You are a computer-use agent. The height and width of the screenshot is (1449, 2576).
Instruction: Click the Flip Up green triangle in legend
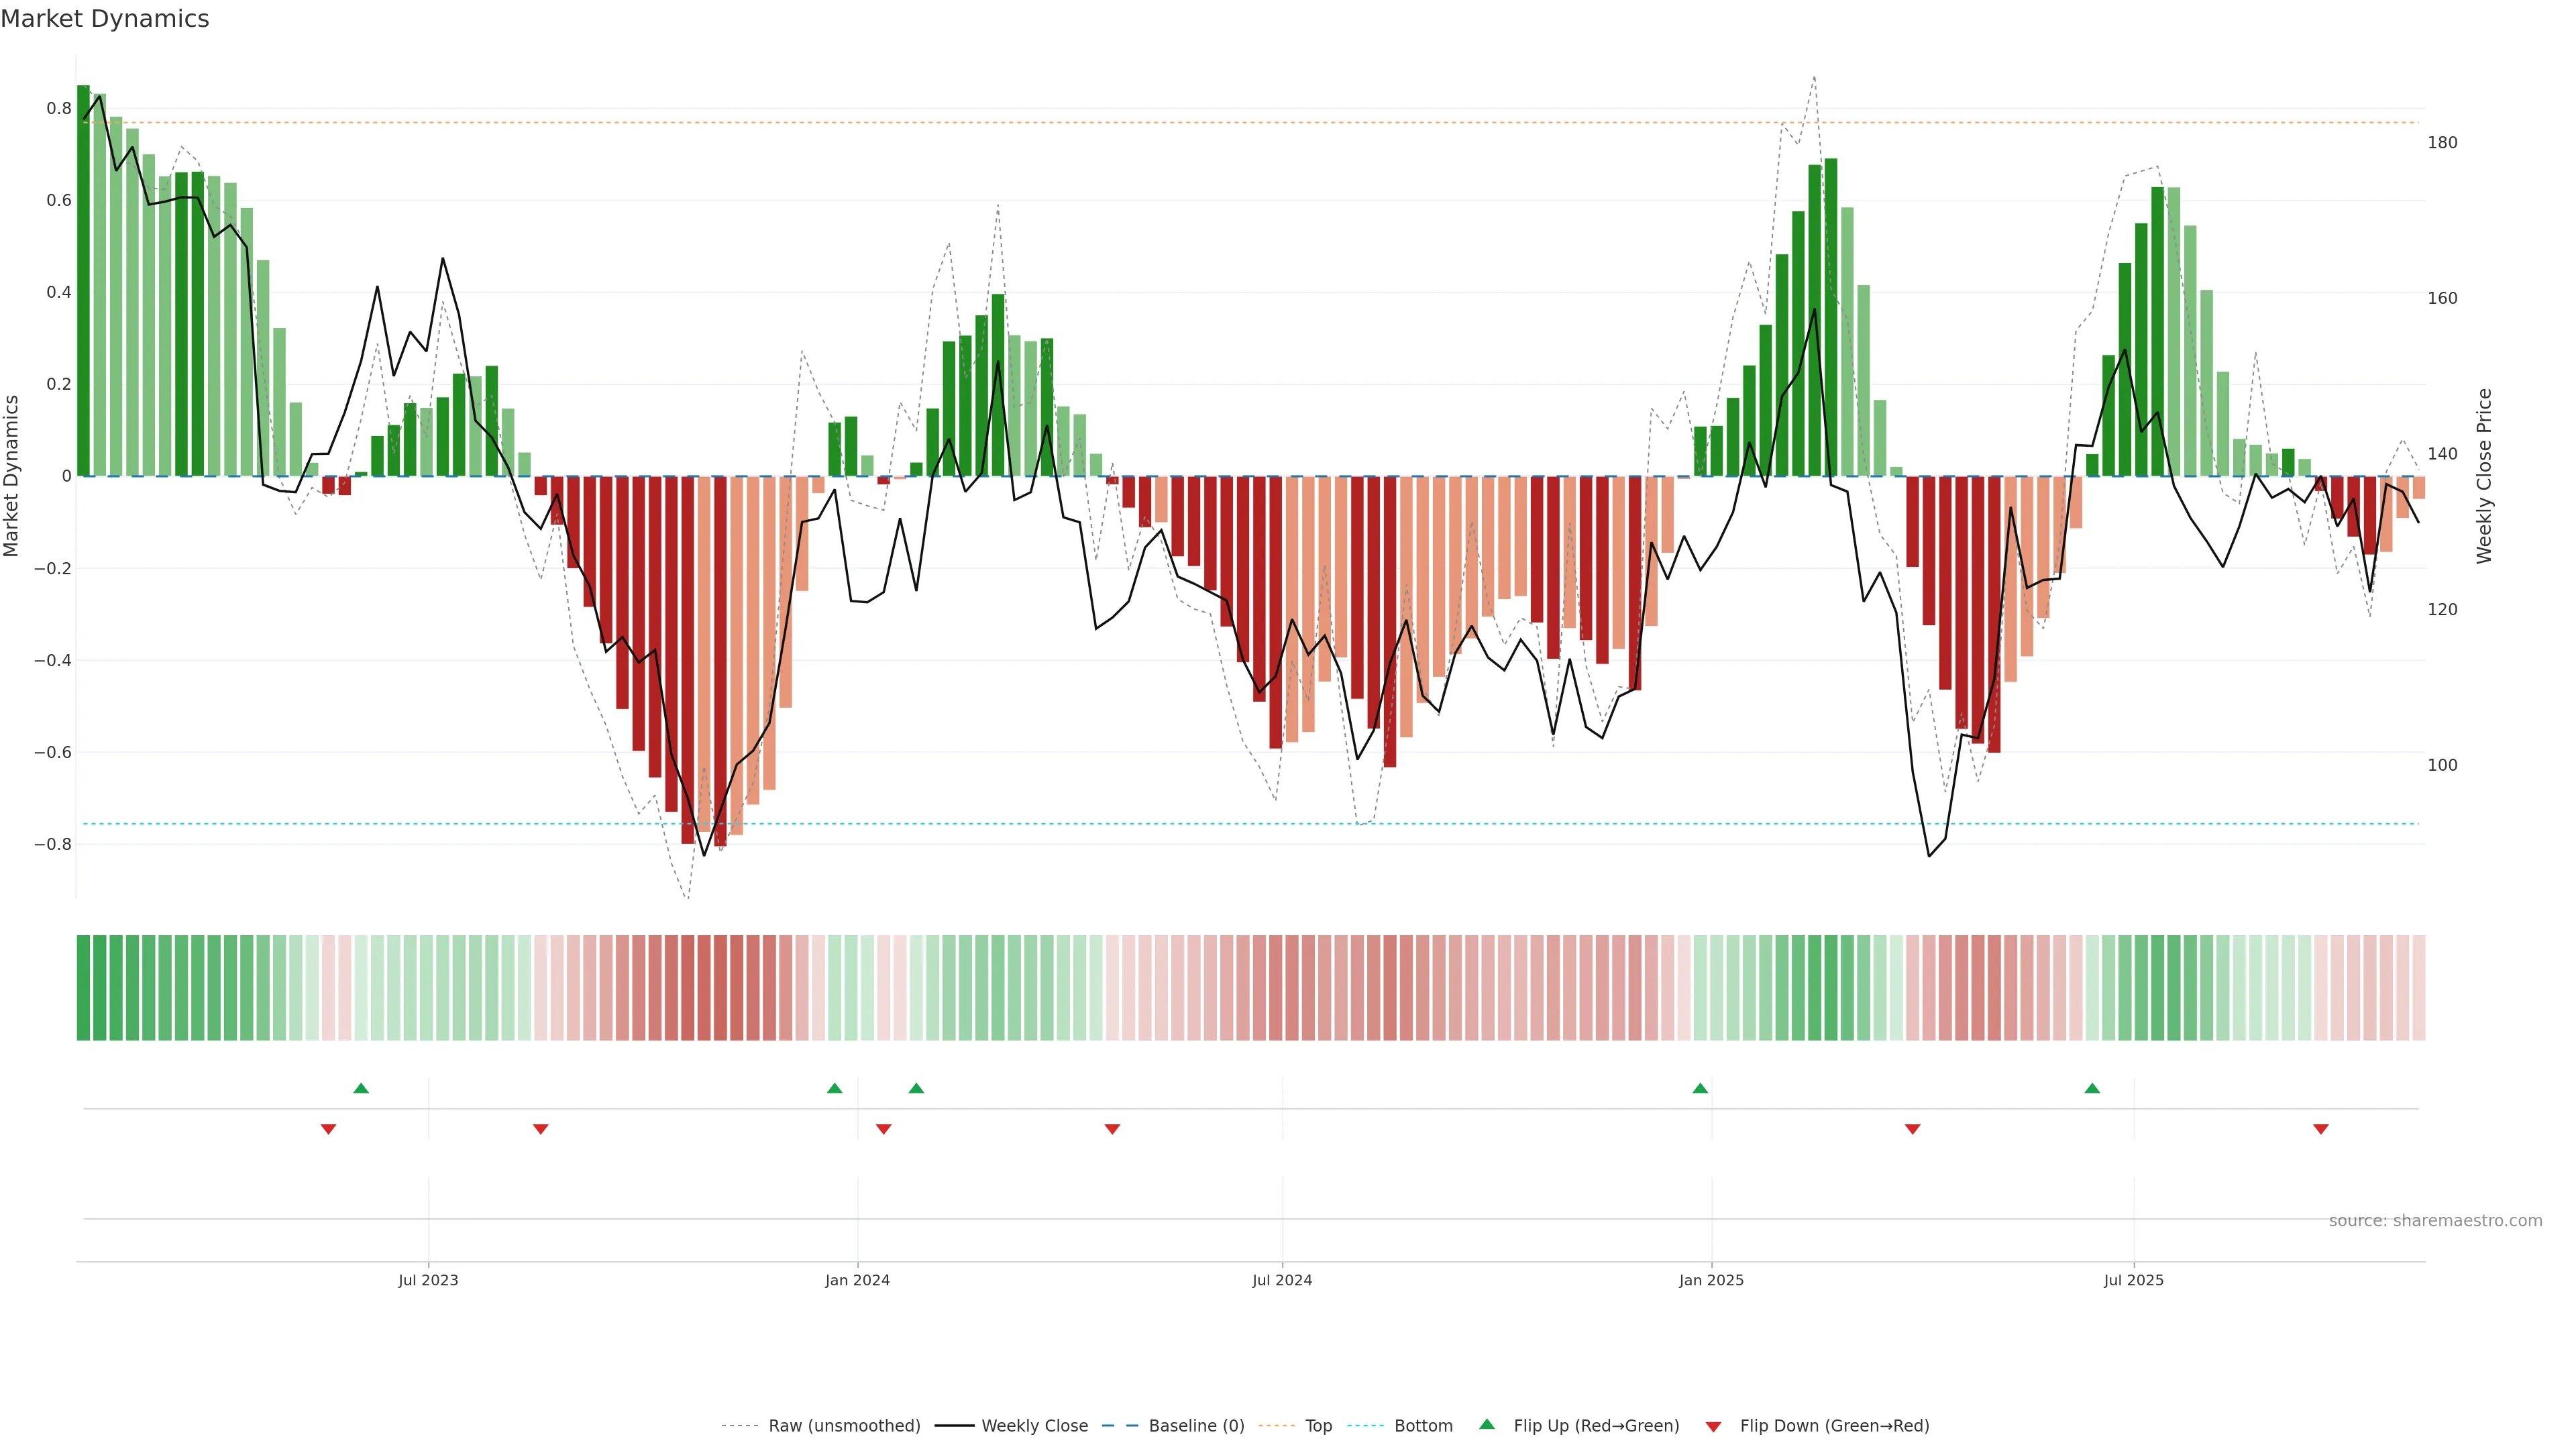pos(1487,1424)
